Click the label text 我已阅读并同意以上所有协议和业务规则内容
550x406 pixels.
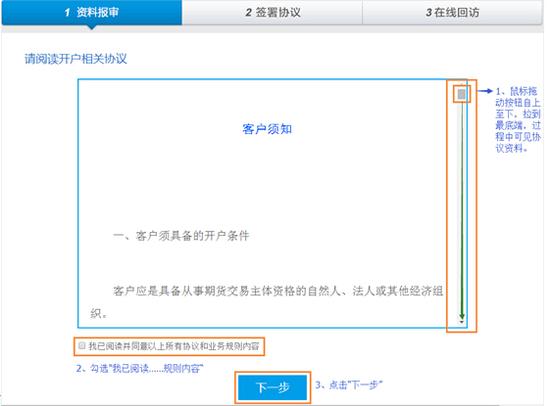pos(174,346)
